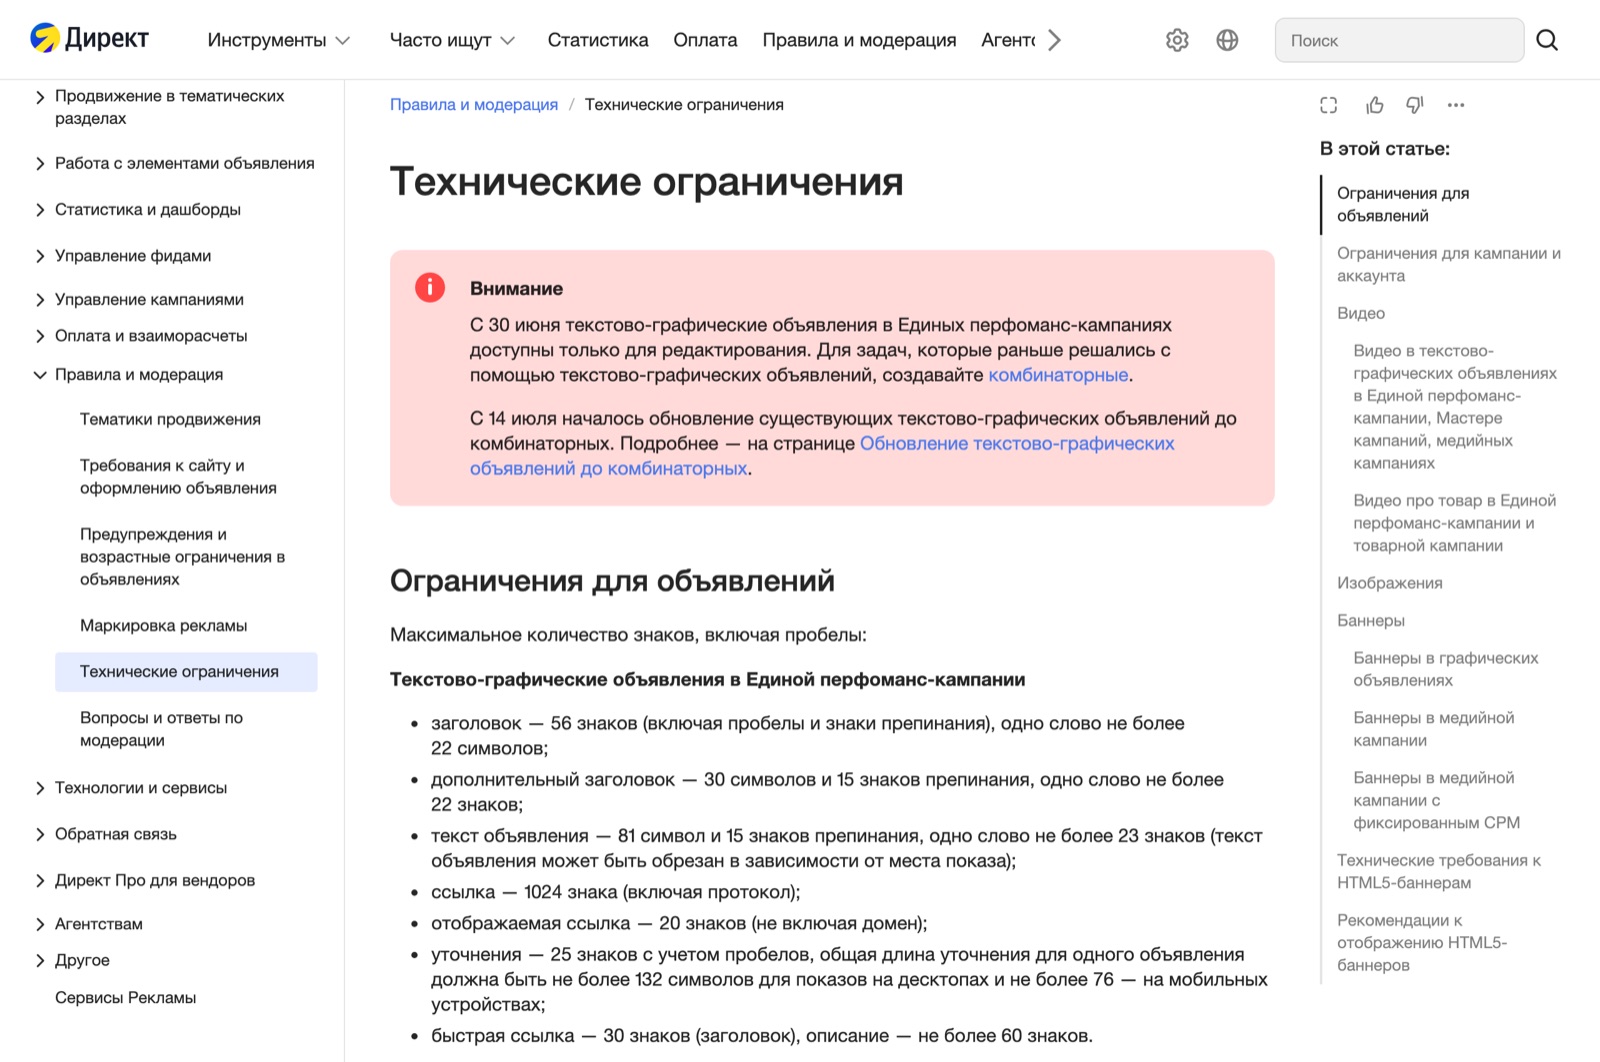Toggle fullscreen article view icon

1328,105
